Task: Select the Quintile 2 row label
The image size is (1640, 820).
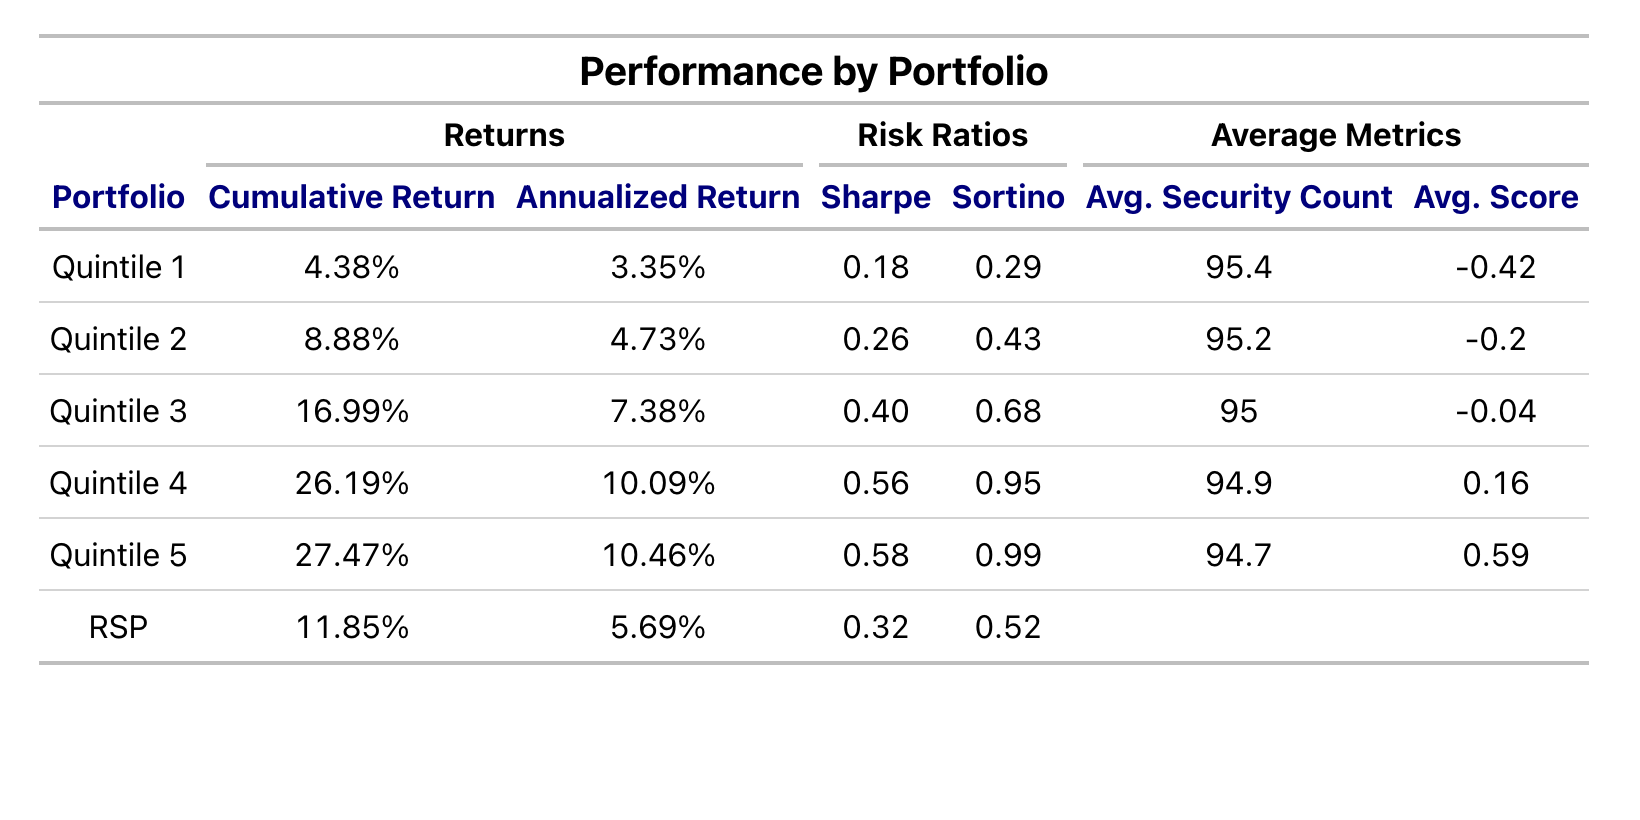Action: click(118, 339)
